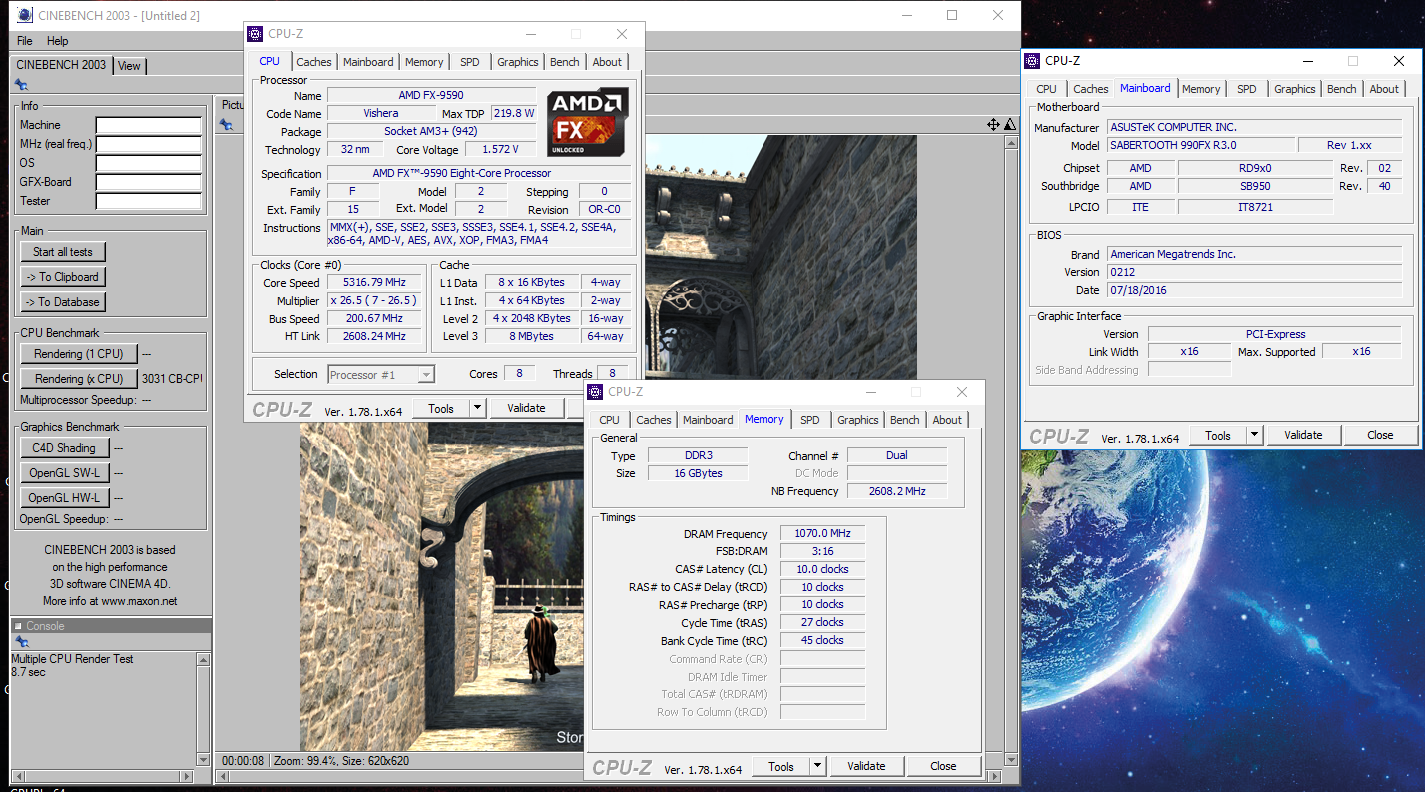Click the OS input field
The width and height of the screenshot is (1425, 792).
click(149, 164)
